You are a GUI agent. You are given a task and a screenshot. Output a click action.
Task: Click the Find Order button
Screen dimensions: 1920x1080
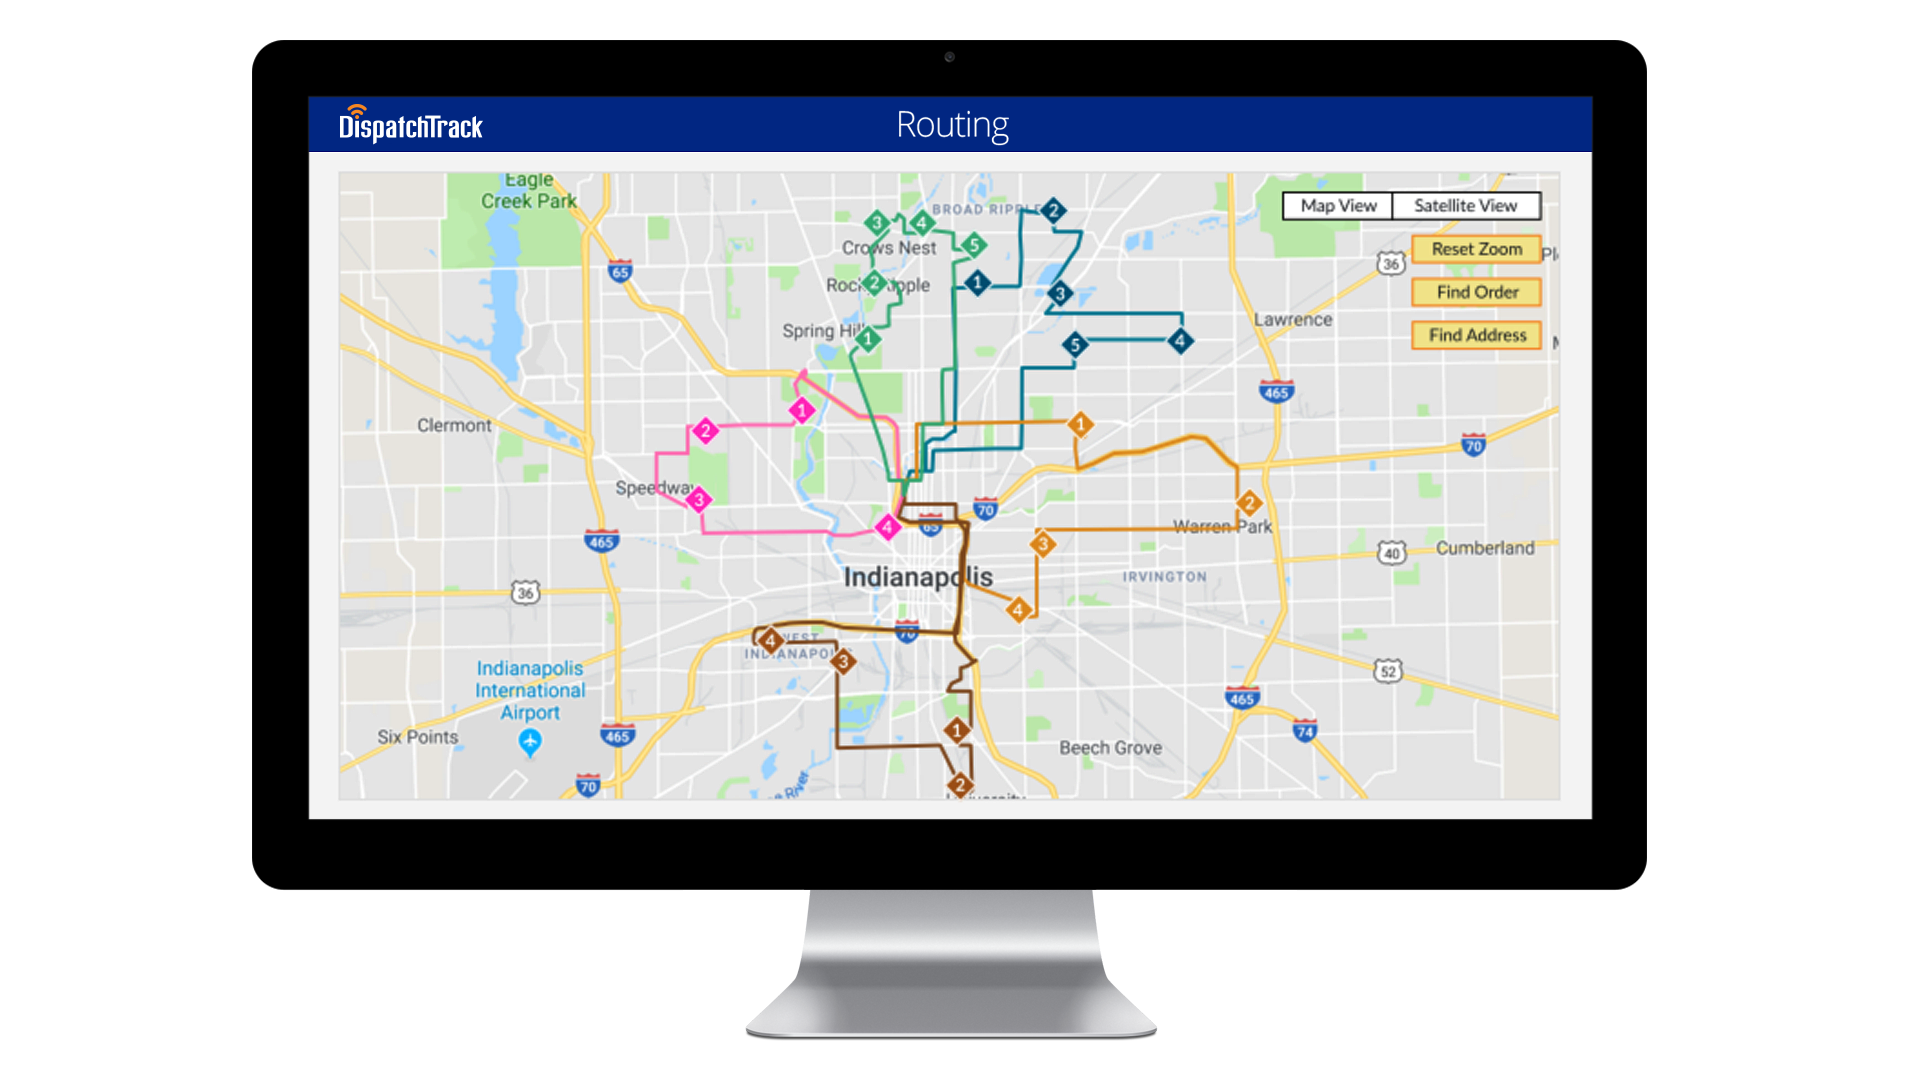[x=1474, y=291]
